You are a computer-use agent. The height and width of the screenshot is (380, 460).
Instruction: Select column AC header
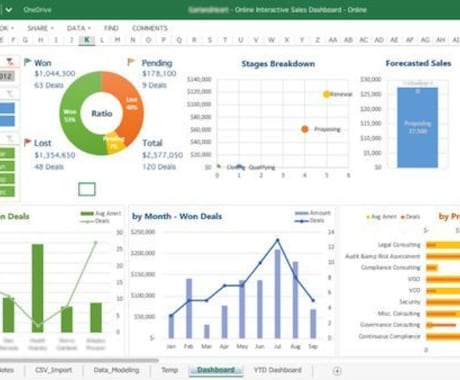coord(364,40)
